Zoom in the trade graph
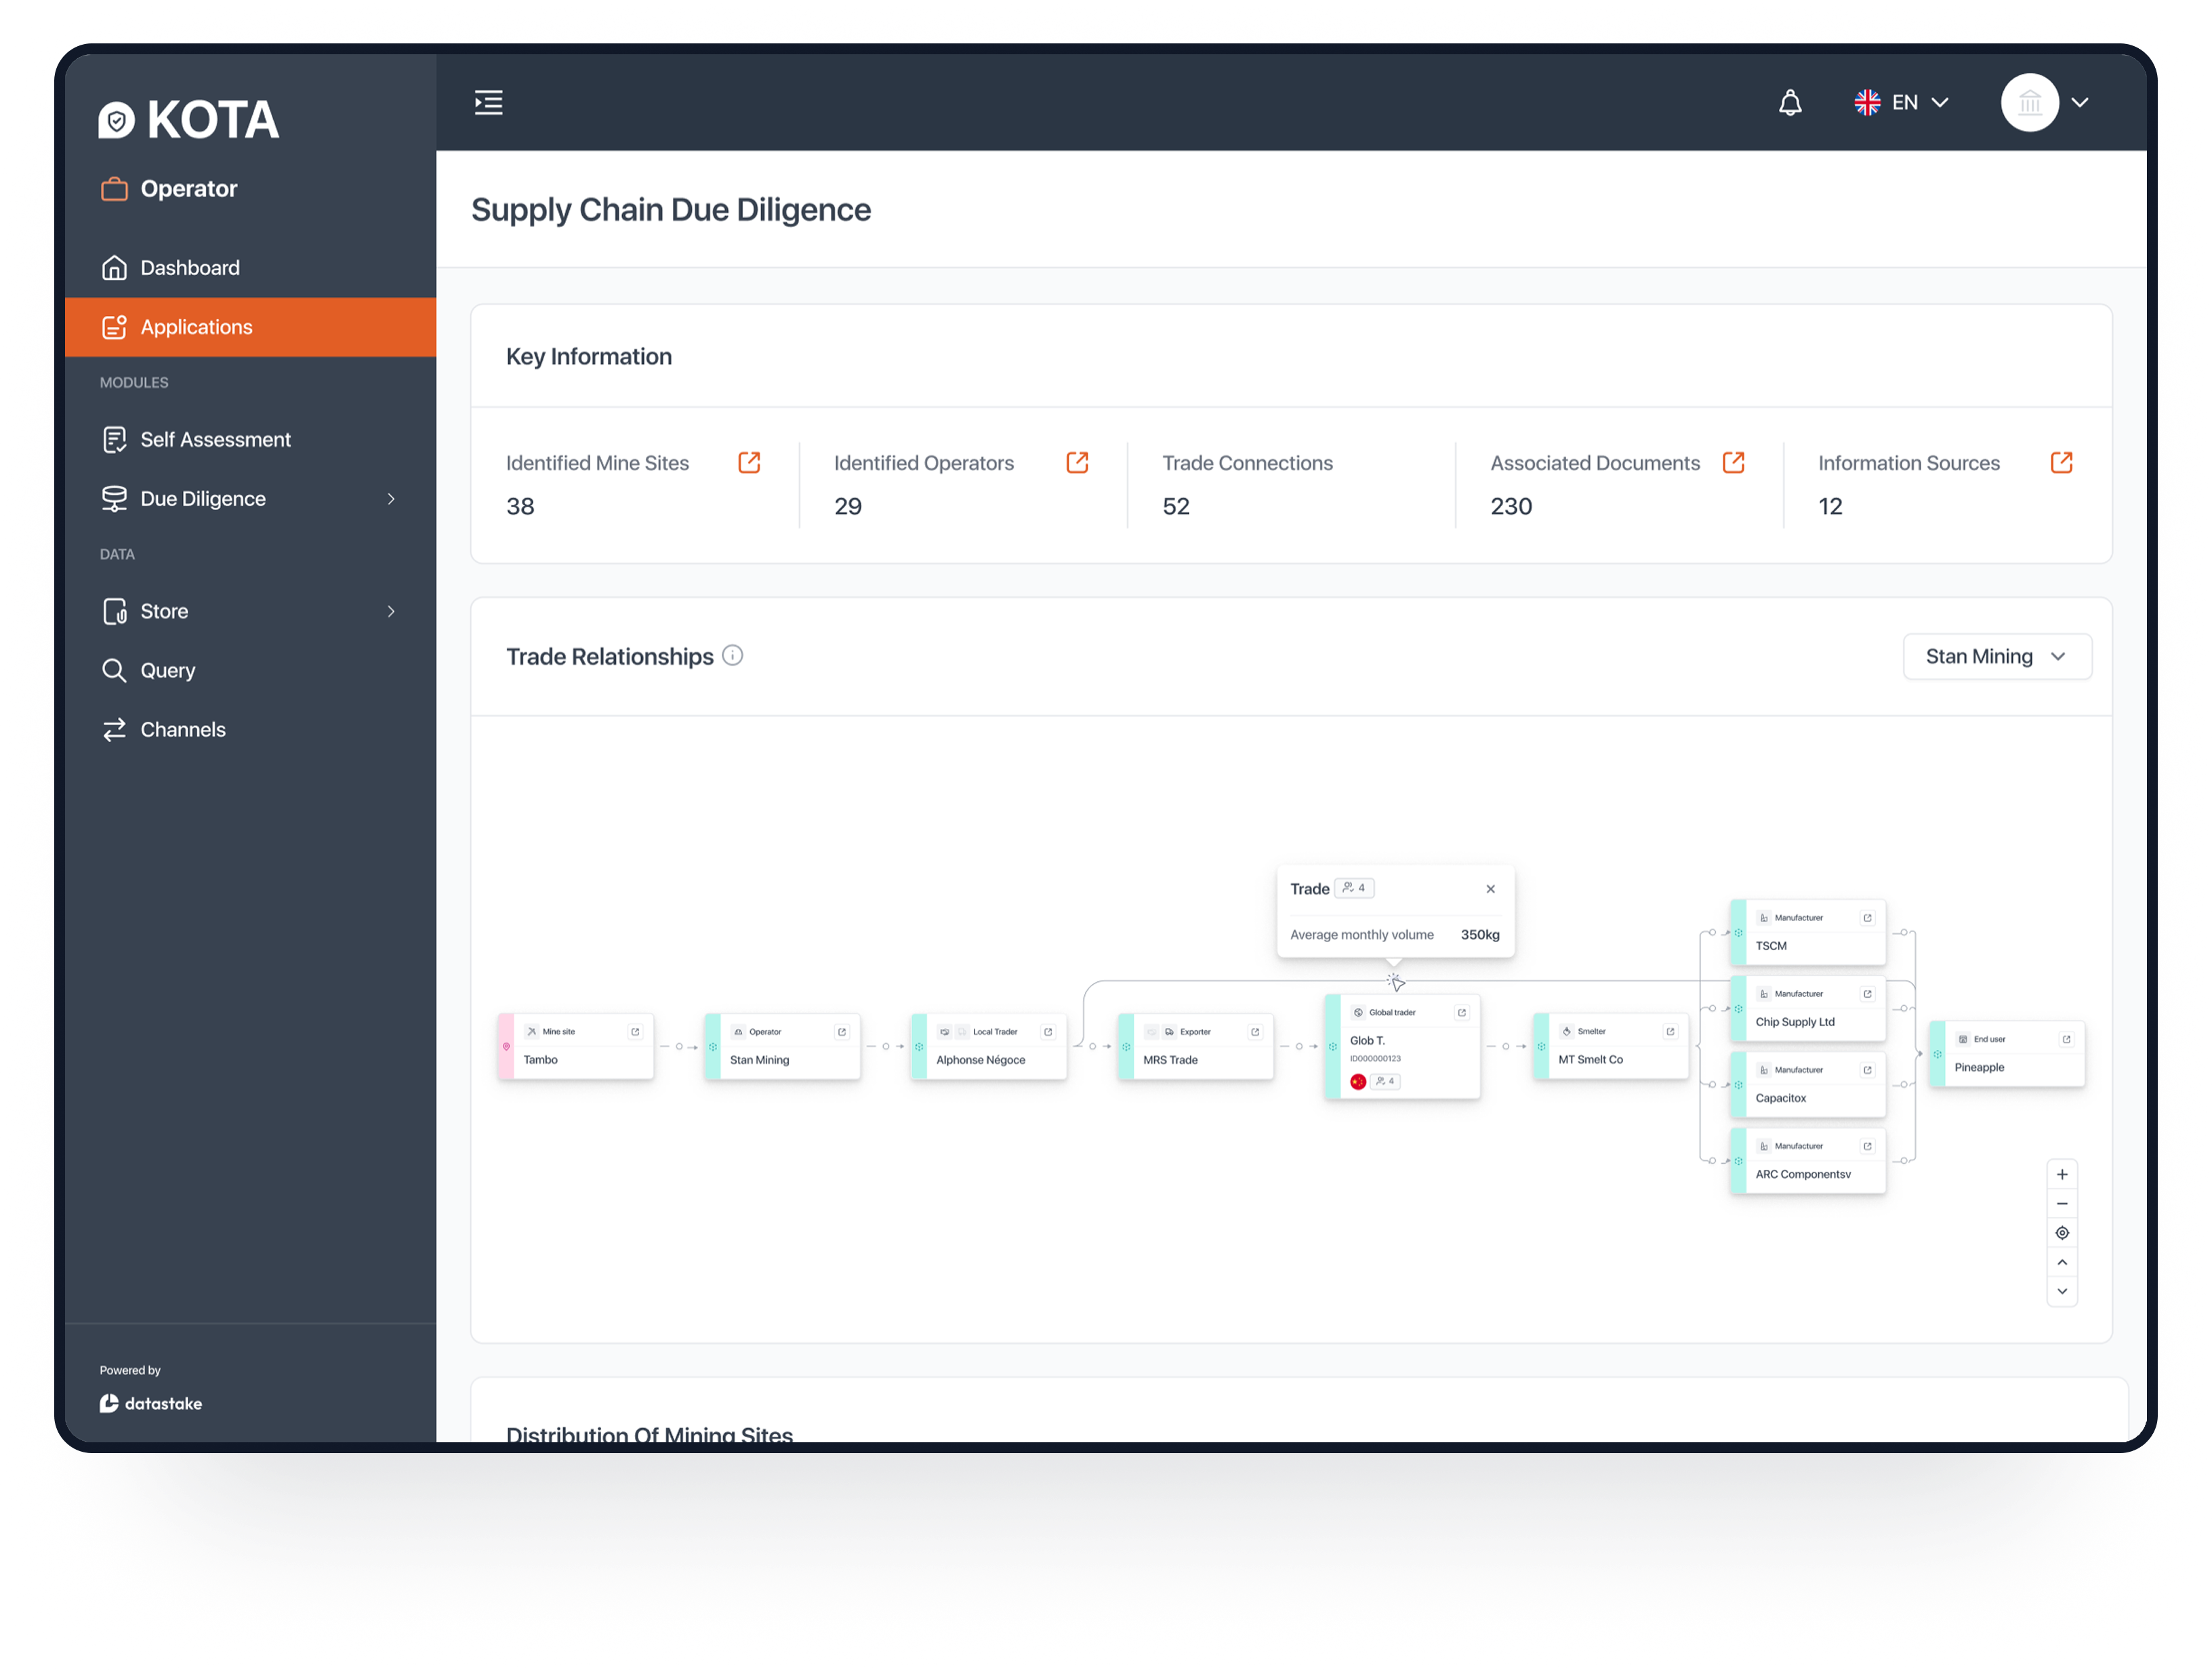Image resolution: width=2212 pixels, height=1670 pixels. click(x=2062, y=1175)
